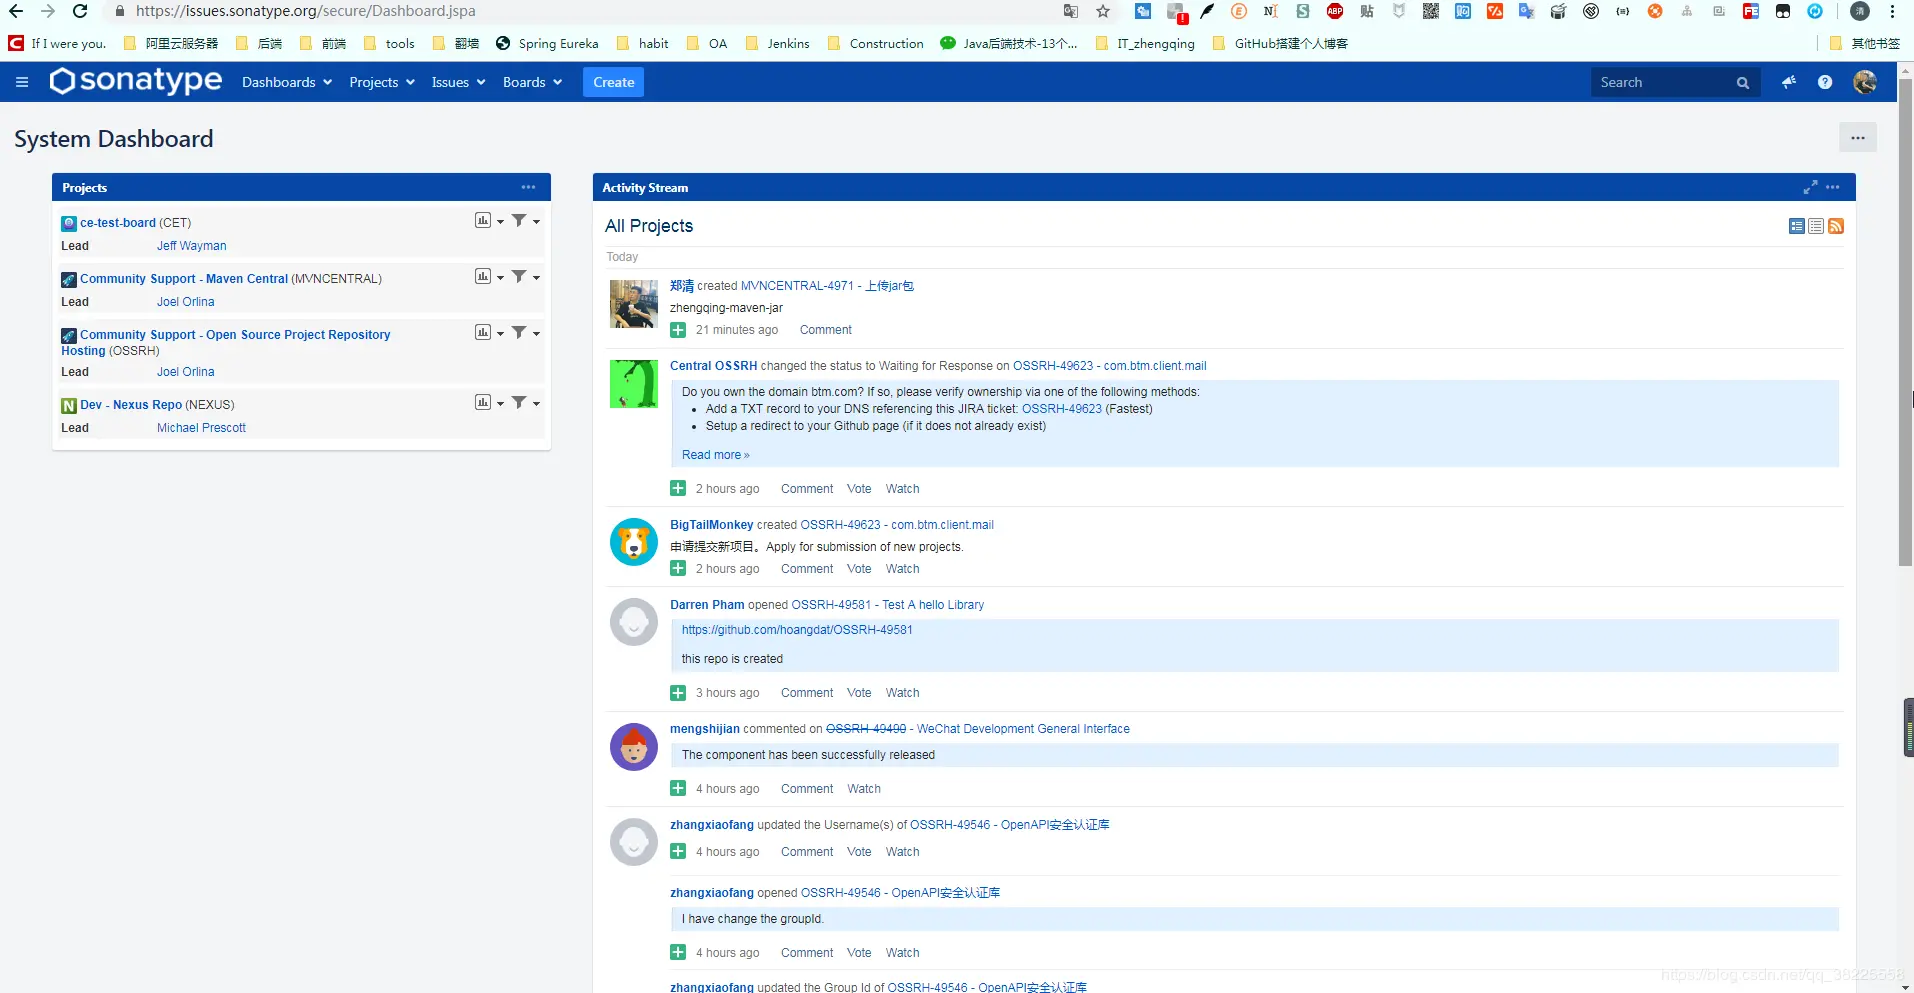Open the Issues menu
1914x993 pixels.
tap(458, 82)
